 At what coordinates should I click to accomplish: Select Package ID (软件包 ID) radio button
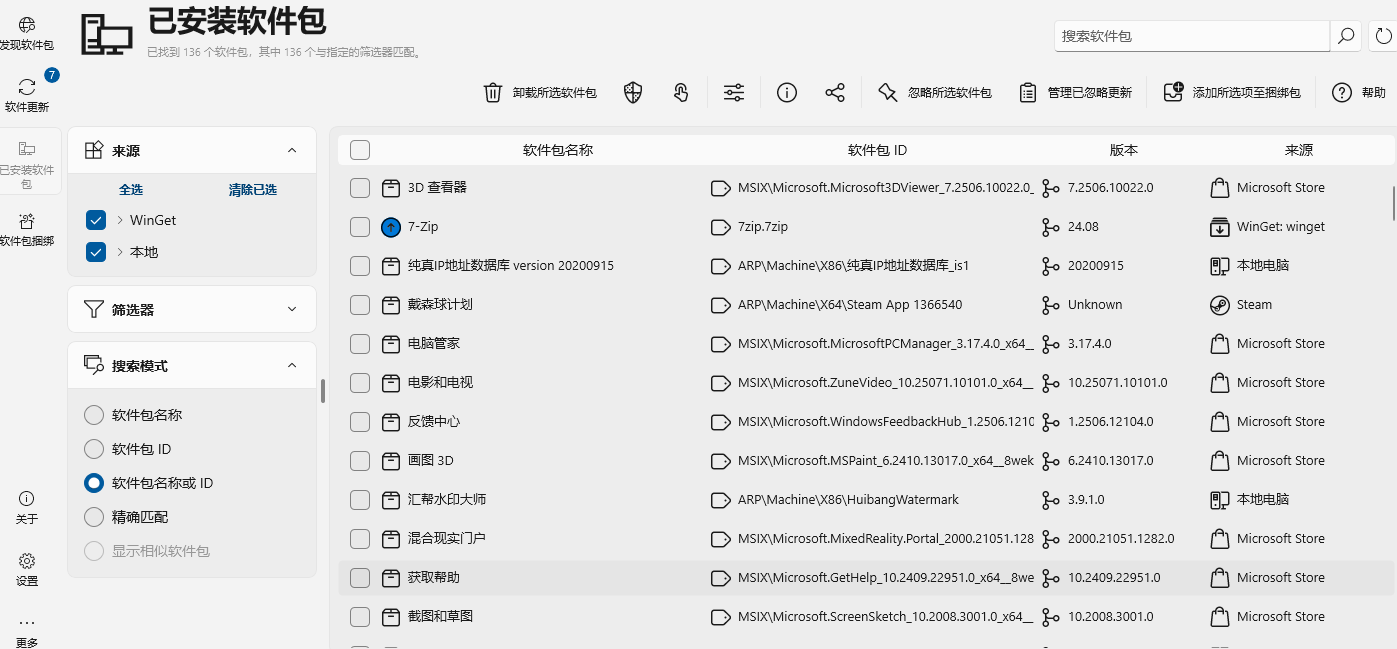[94, 449]
